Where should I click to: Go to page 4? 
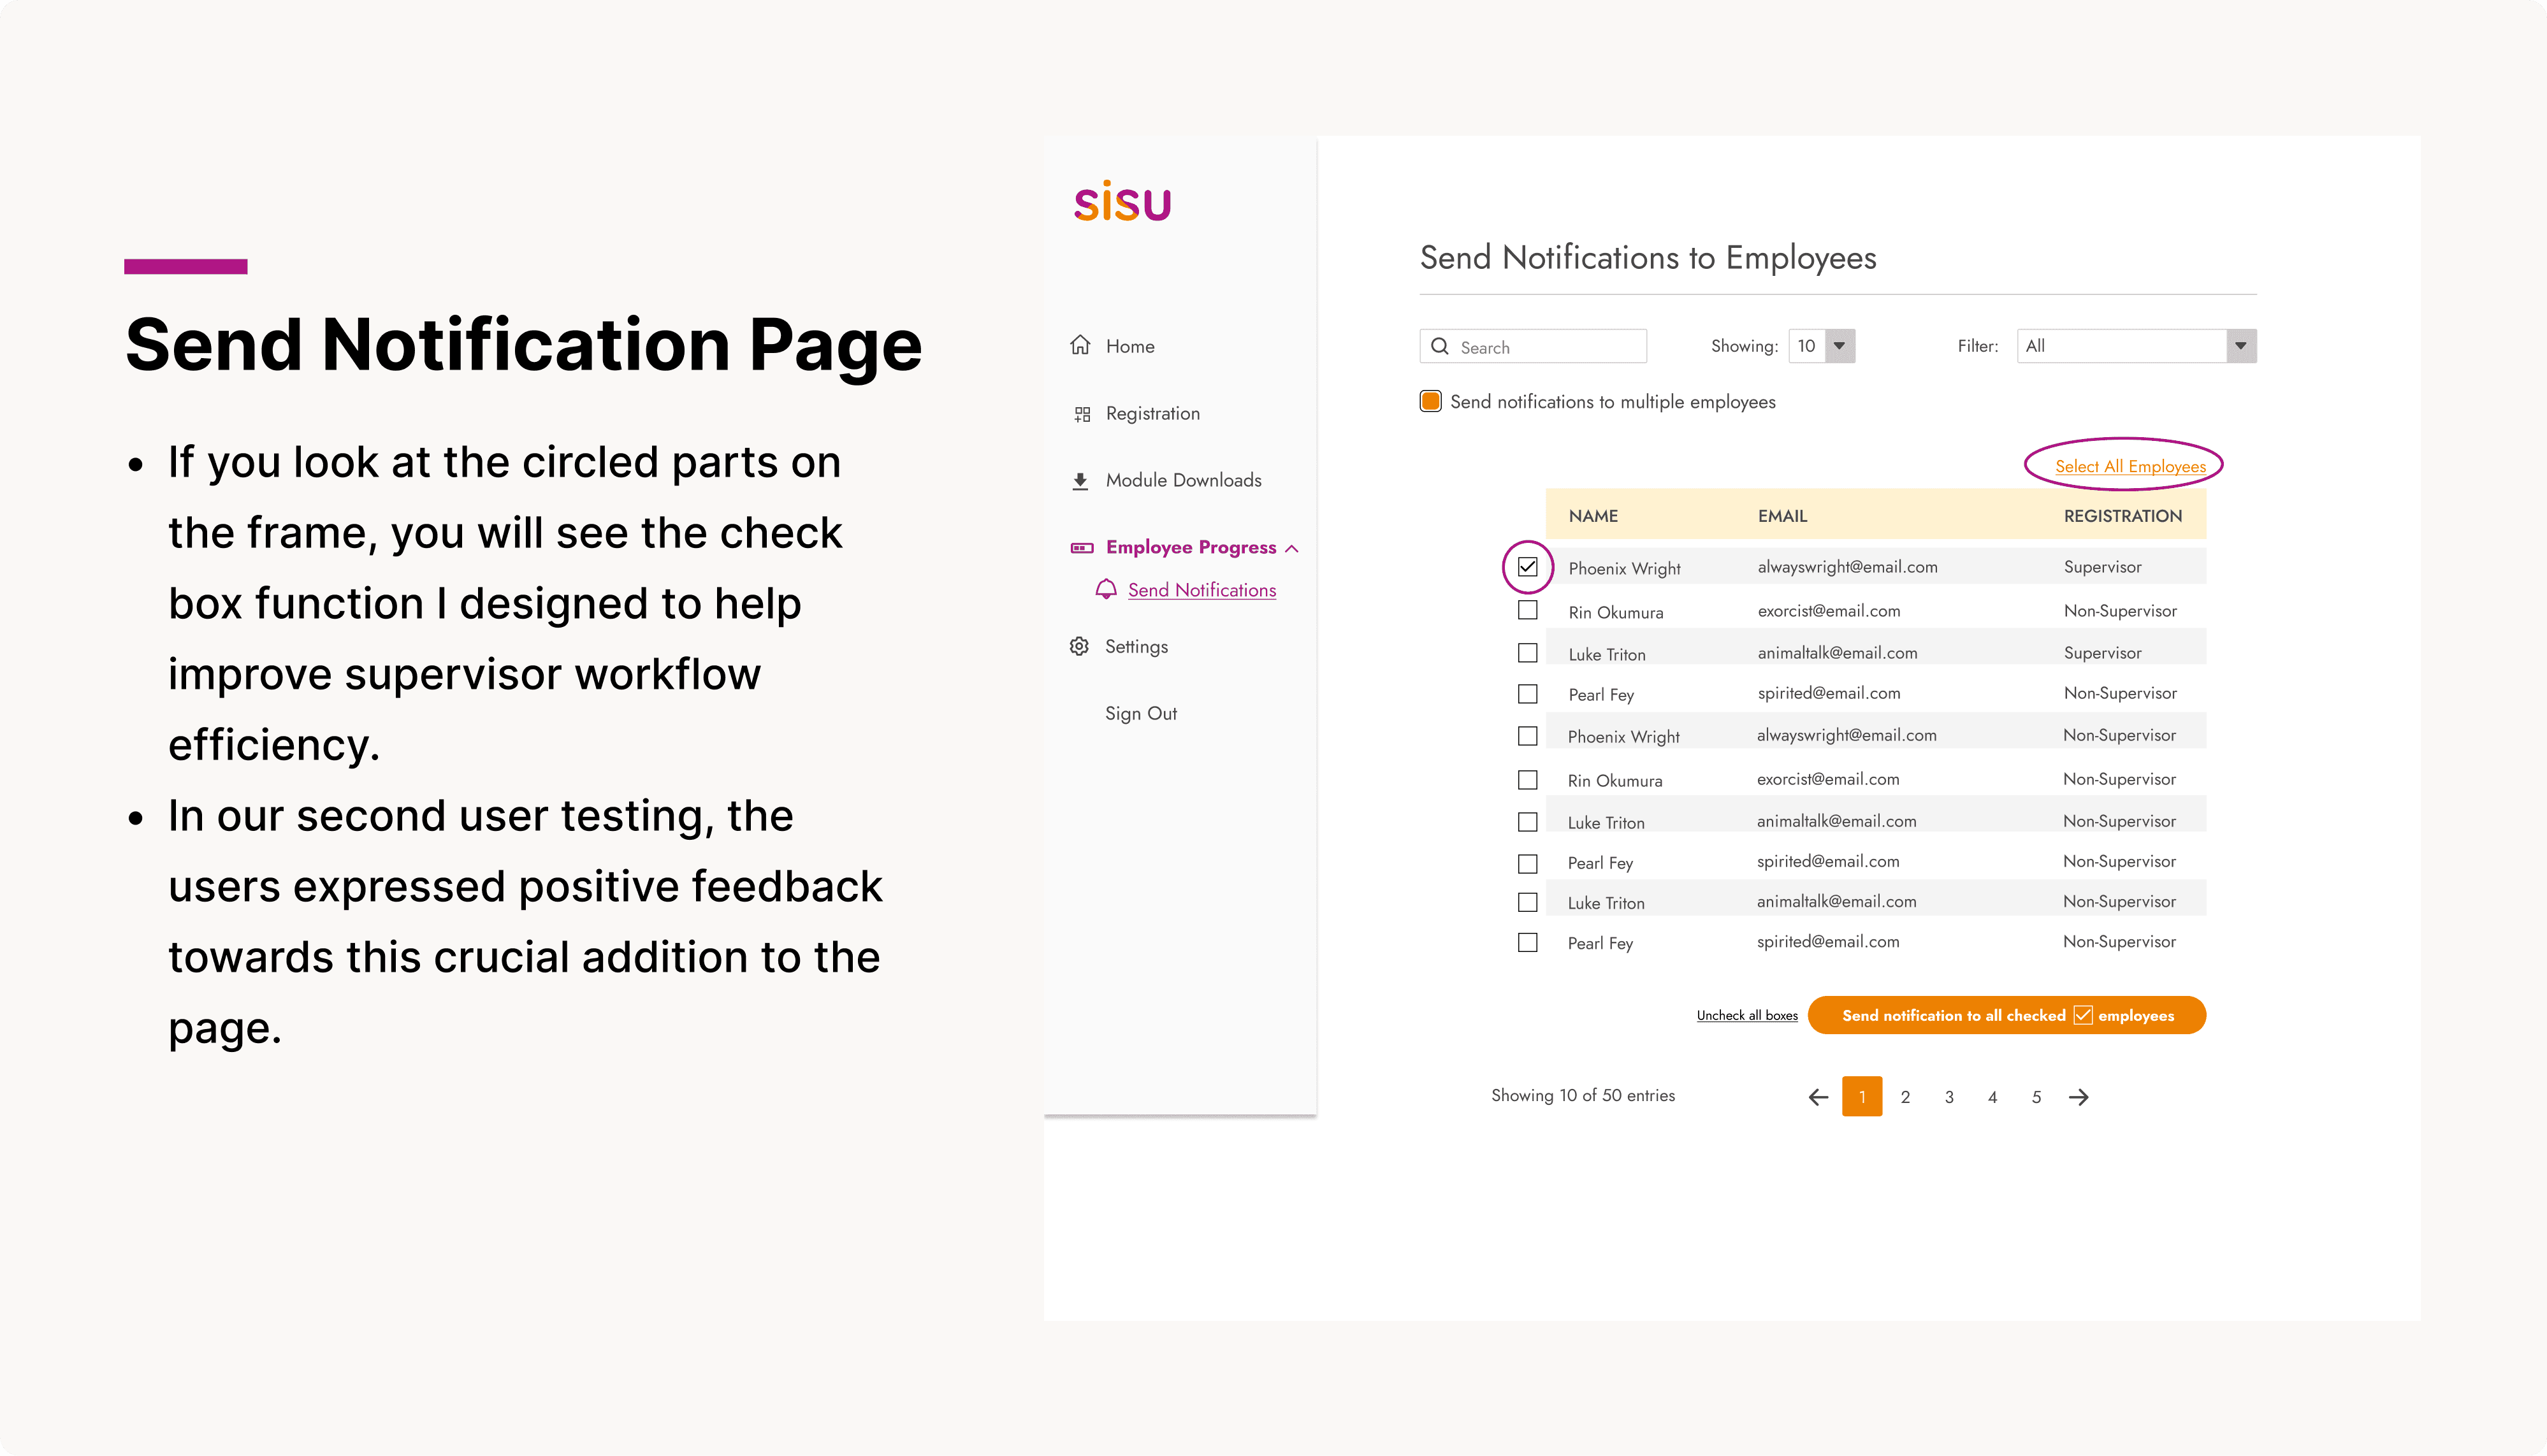(1993, 1097)
